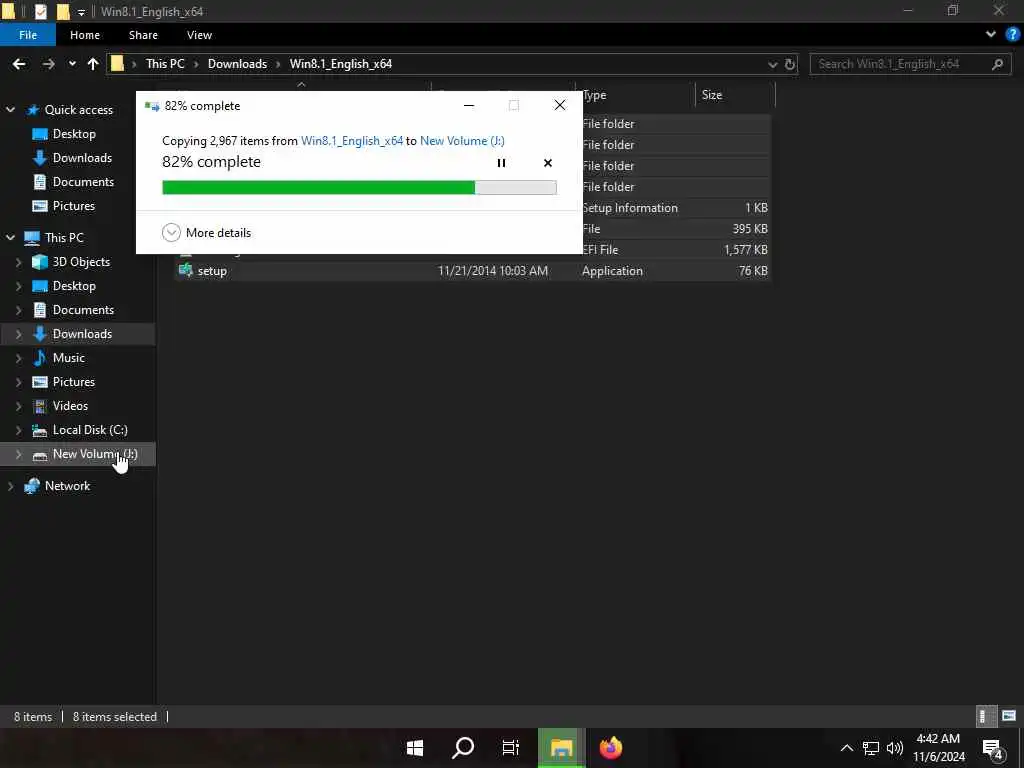This screenshot has width=1024, height=768.
Task: Switch to Details view in status bar
Action: (985, 716)
